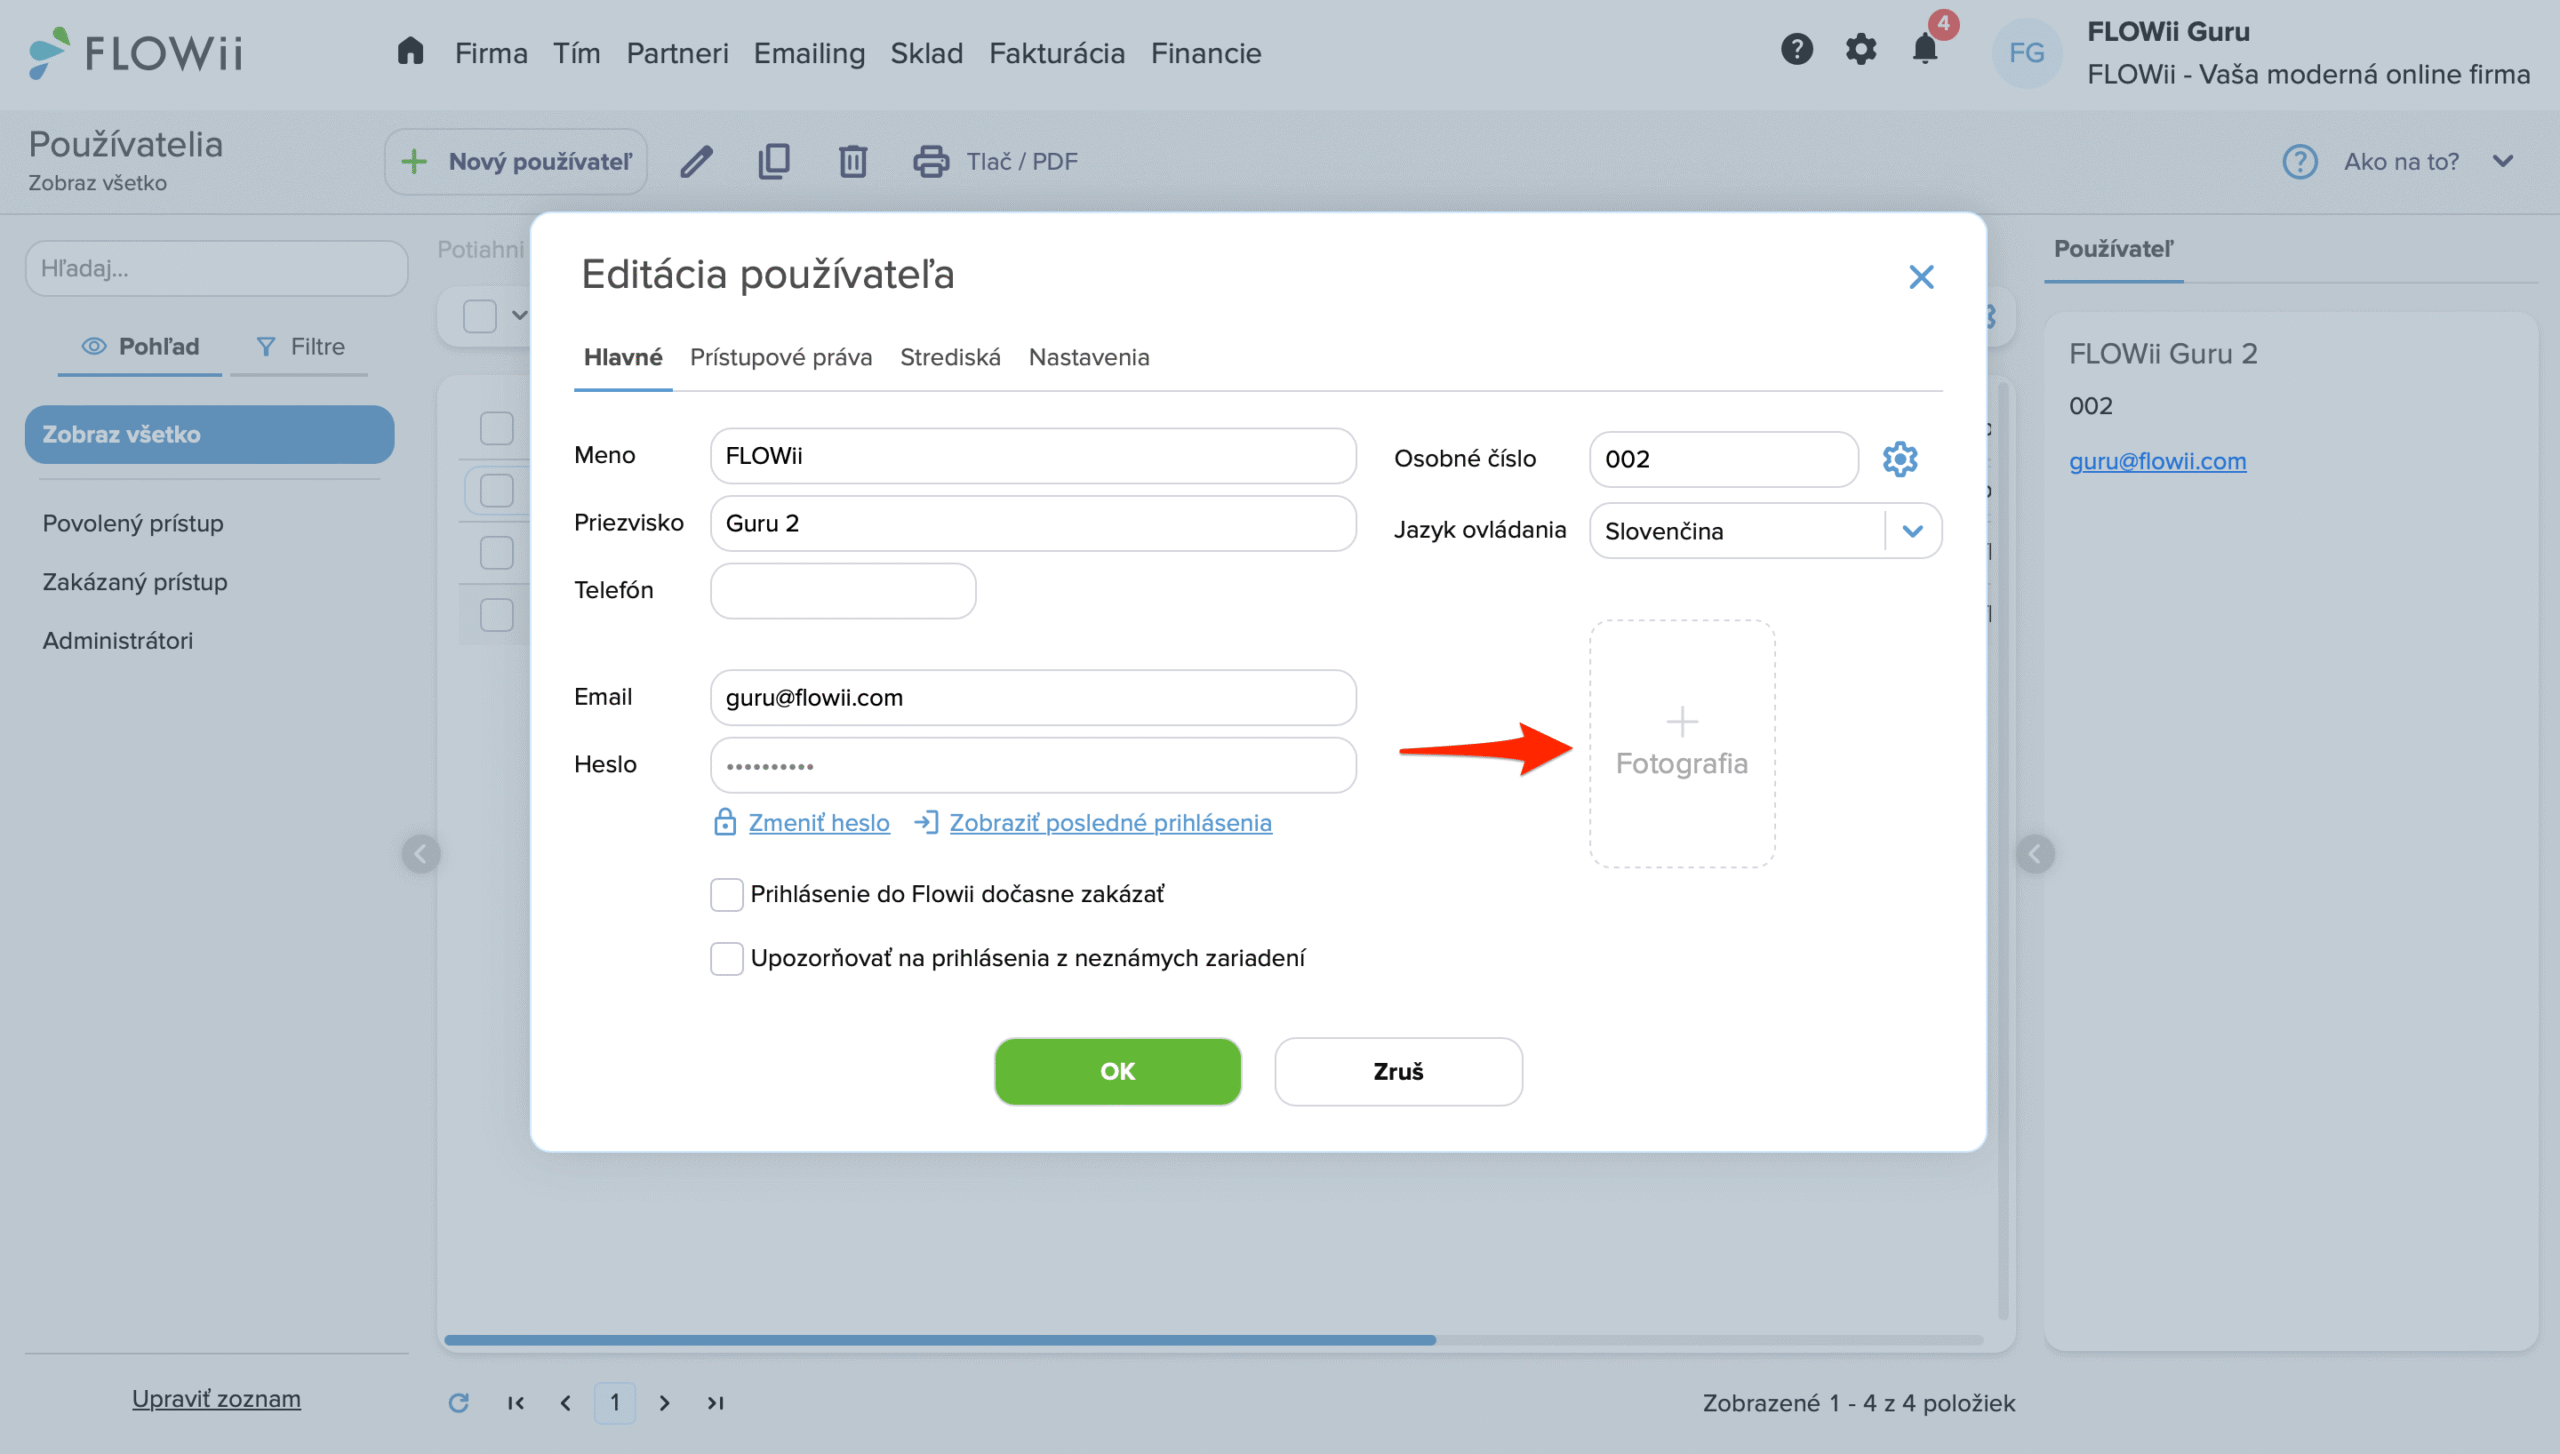Collapse left sidebar with arrow handle
This screenshot has height=1454, width=2560.
point(420,854)
